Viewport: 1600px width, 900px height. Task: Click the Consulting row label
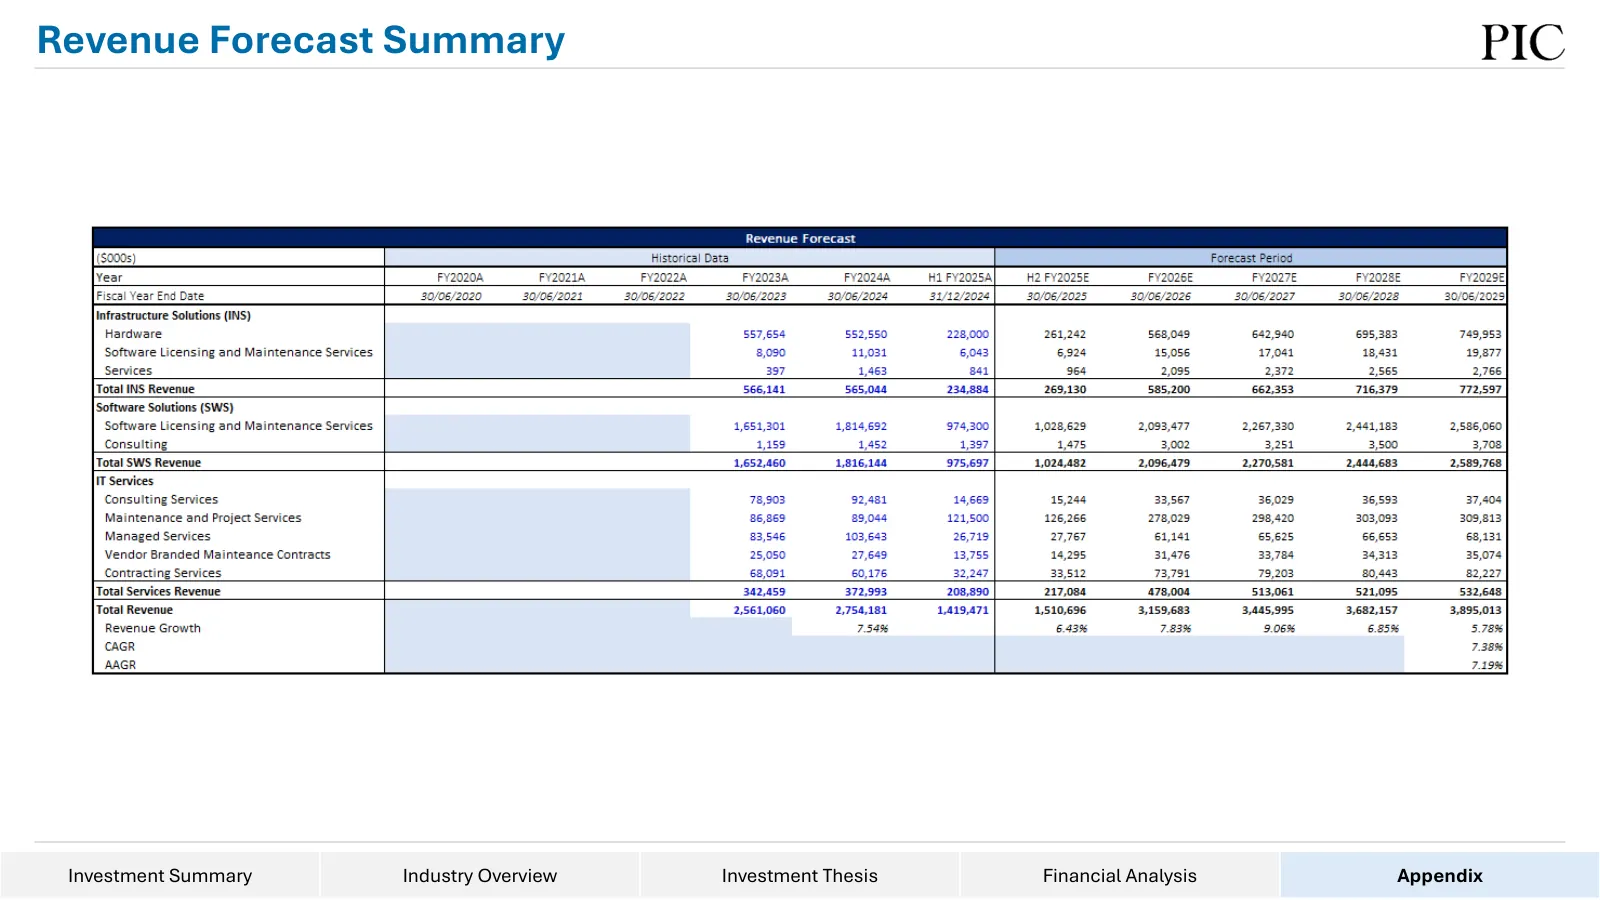pyautogui.click(x=136, y=444)
